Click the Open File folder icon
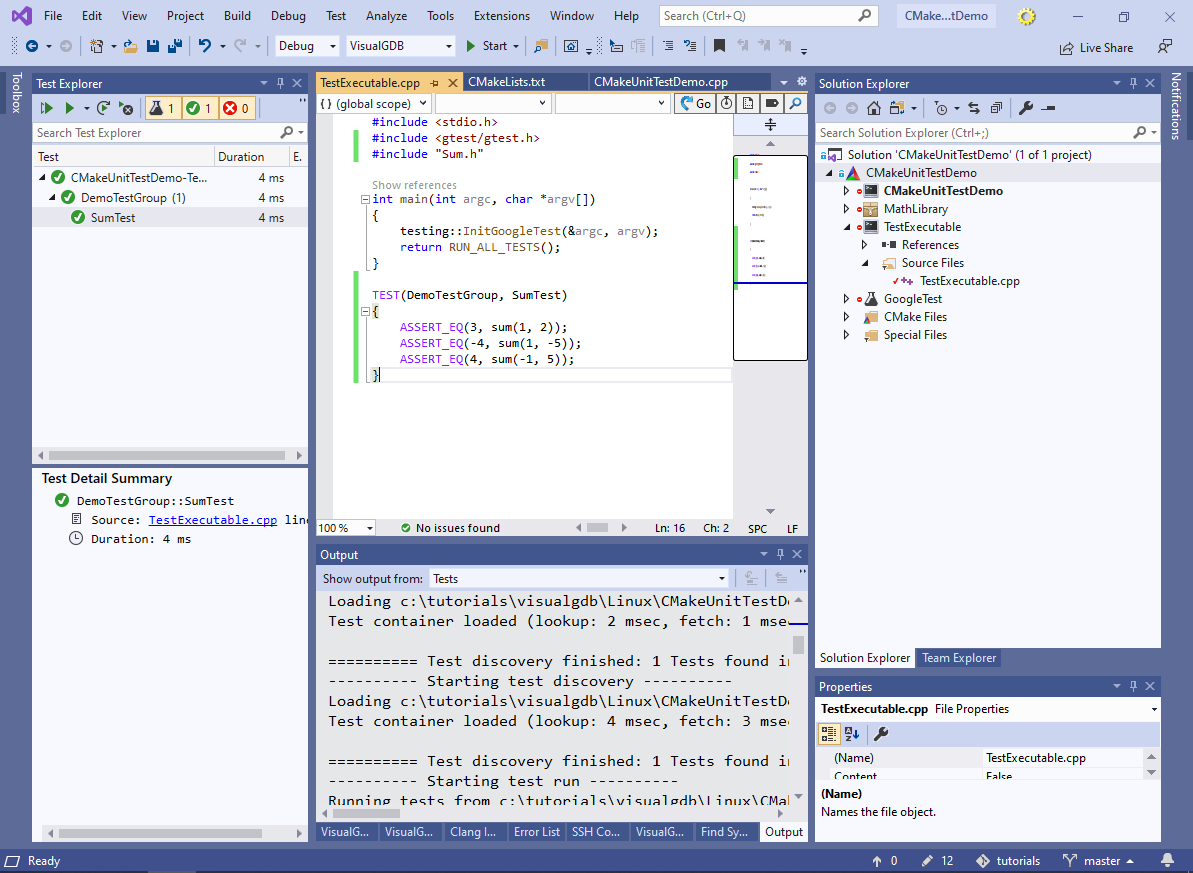This screenshot has height=873, width=1193. click(x=131, y=46)
